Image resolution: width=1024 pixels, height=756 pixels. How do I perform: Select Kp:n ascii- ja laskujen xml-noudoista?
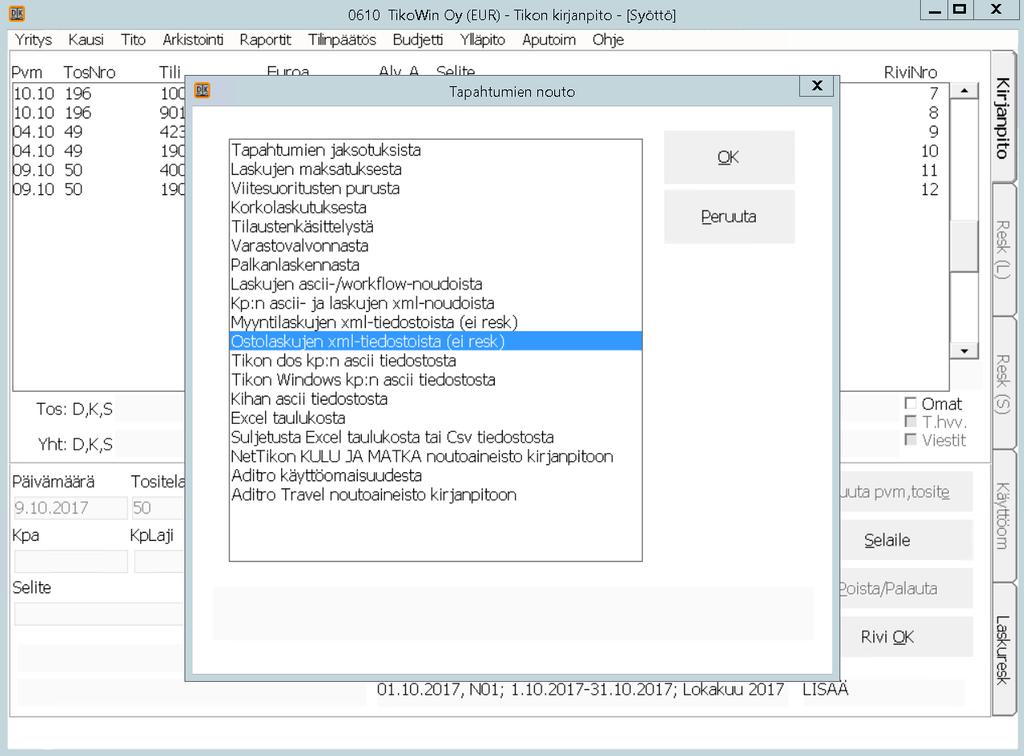coord(436,303)
